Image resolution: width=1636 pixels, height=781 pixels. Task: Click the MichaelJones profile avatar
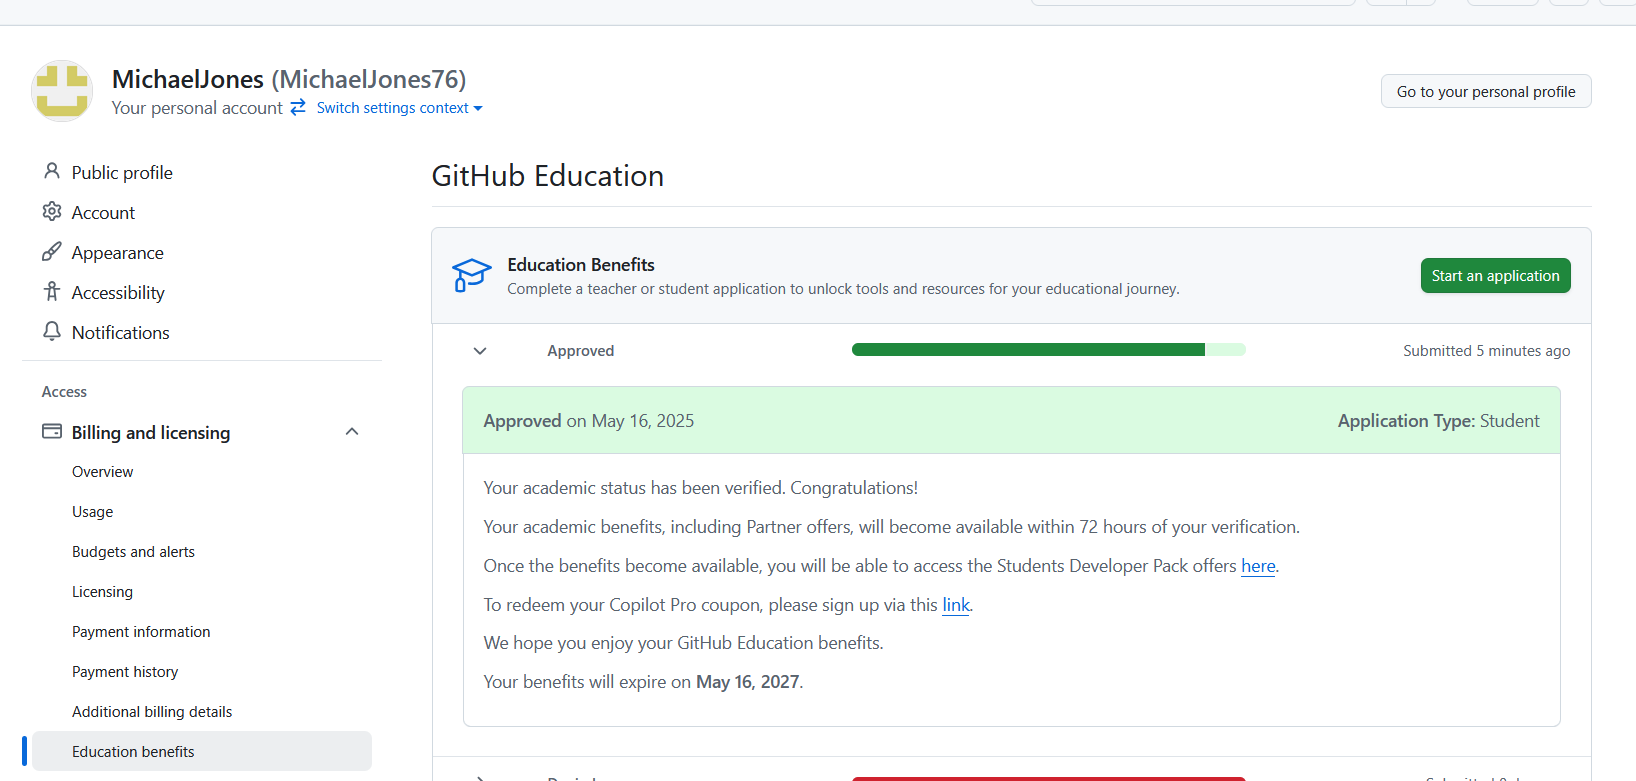(x=62, y=91)
